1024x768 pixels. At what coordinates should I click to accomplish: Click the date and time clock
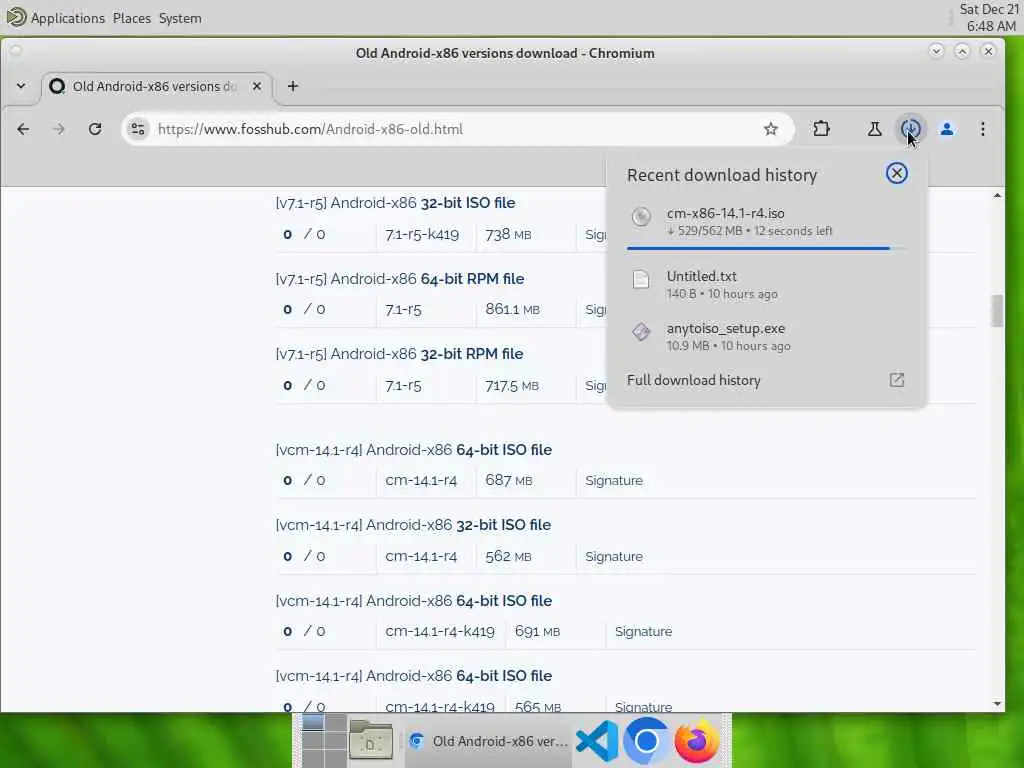point(990,18)
